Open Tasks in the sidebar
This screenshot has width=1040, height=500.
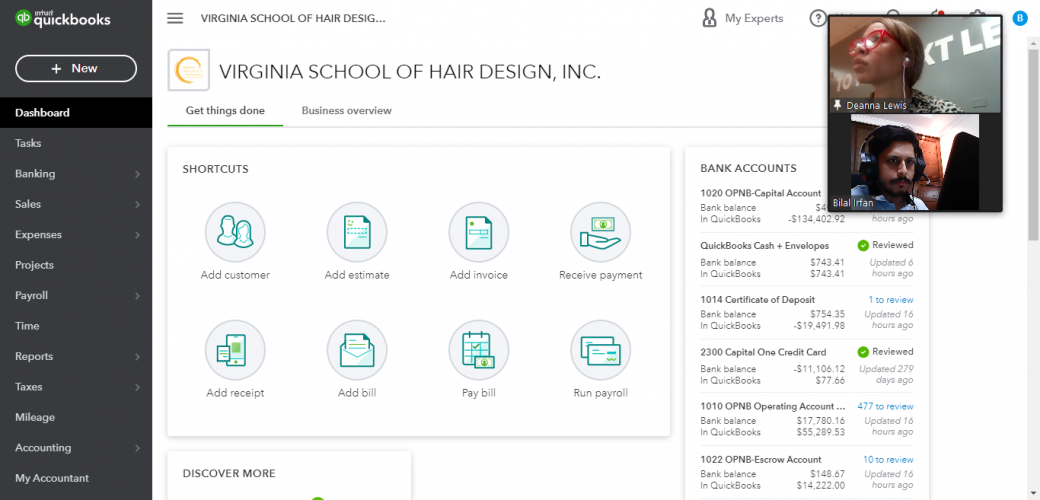(x=76, y=143)
